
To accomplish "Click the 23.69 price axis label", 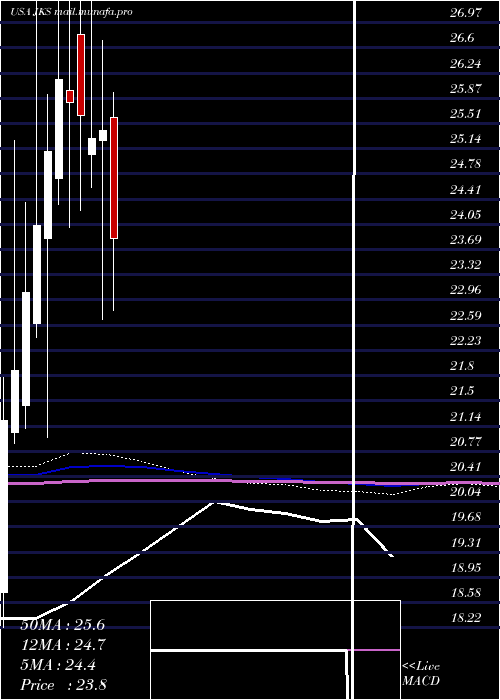I will pyautogui.click(x=466, y=239).
